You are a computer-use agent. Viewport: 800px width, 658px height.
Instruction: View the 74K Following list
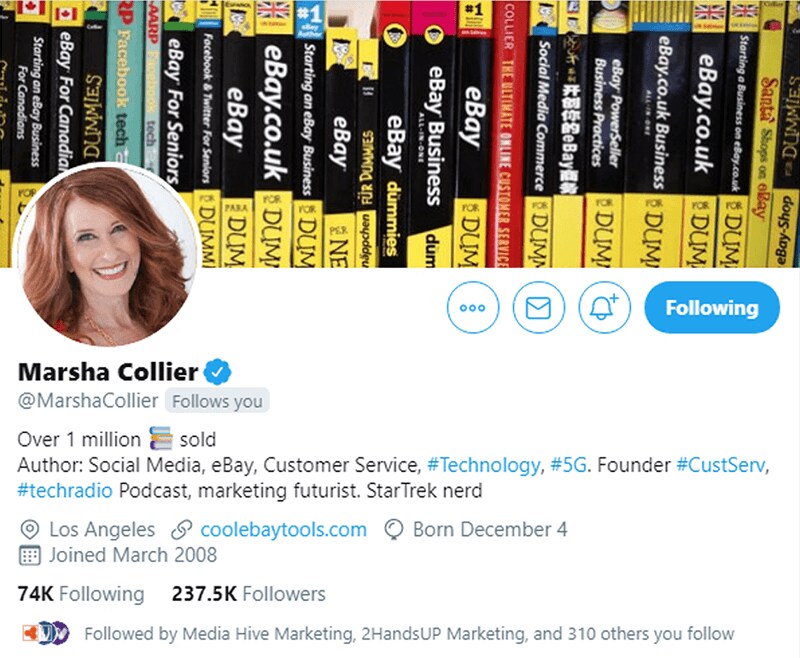click(x=81, y=594)
